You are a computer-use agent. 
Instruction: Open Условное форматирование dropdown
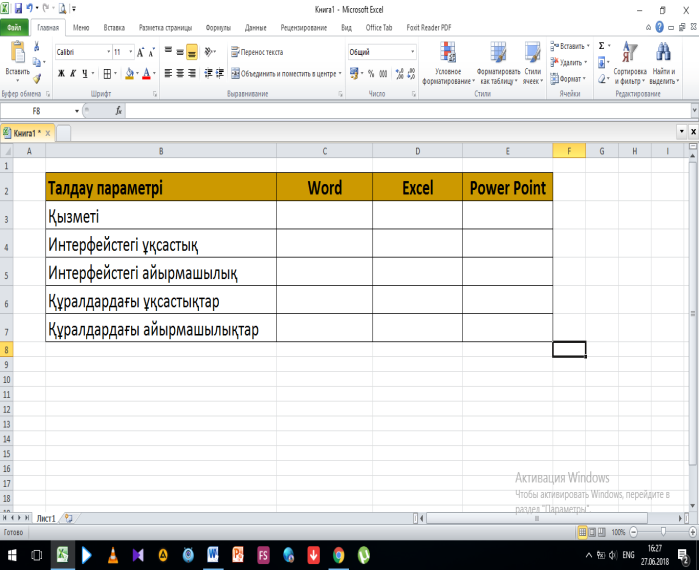(x=448, y=63)
